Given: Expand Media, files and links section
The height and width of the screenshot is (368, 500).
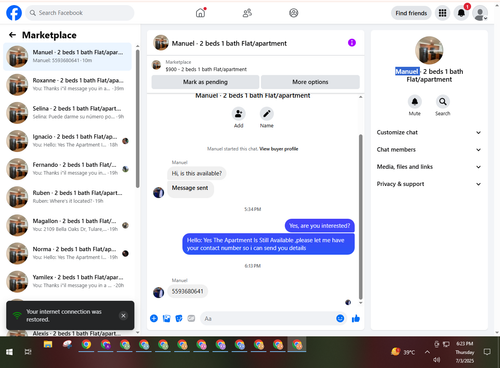Looking at the screenshot, I should (429, 167).
